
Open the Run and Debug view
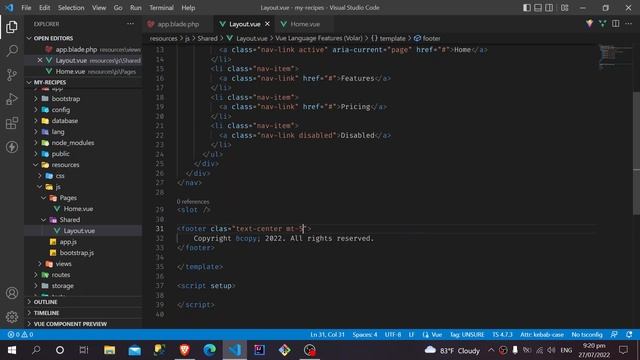tap(12, 99)
